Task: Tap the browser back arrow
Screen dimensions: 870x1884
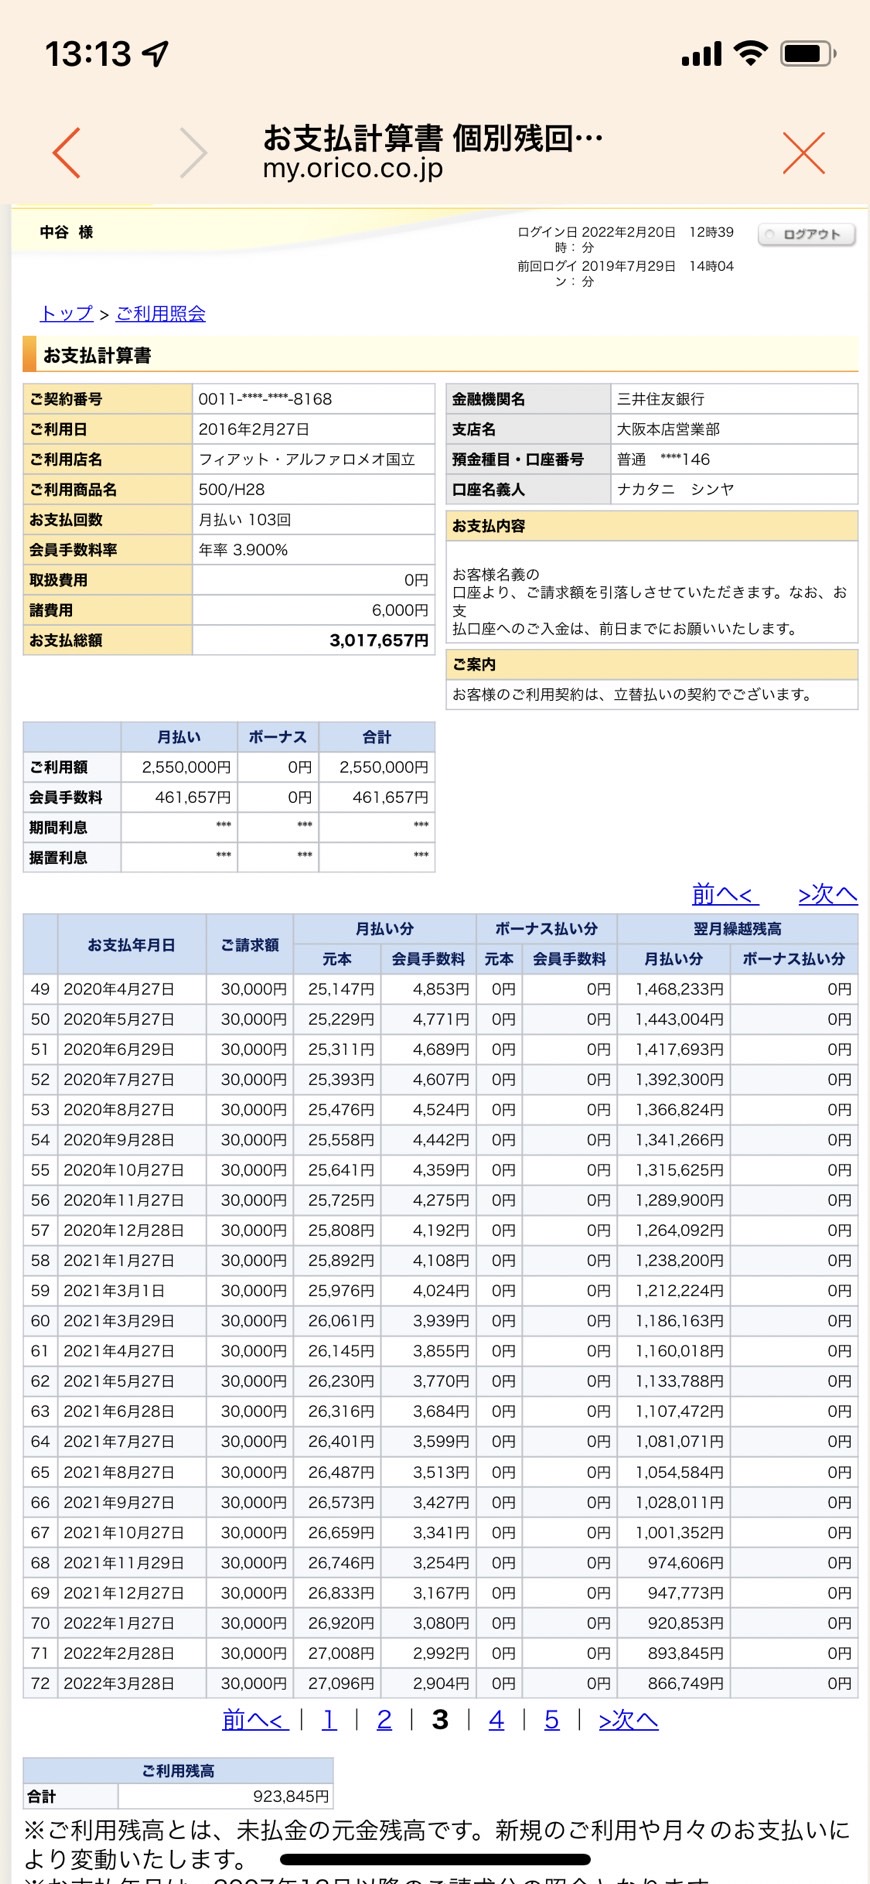Action: pos(66,153)
